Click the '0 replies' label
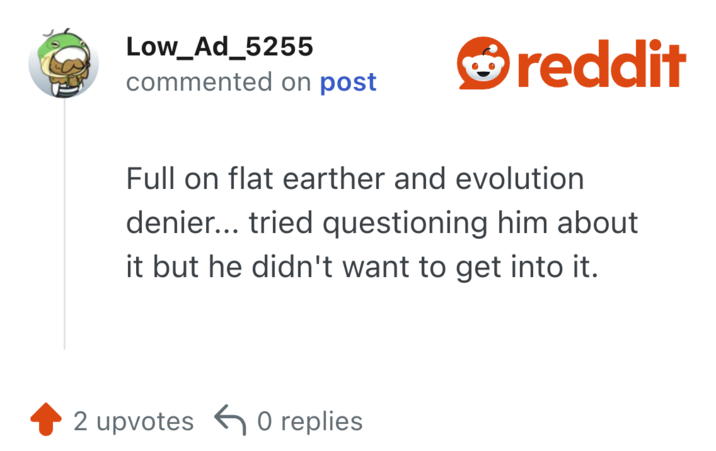The height and width of the screenshot is (451, 716). pos(310,421)
